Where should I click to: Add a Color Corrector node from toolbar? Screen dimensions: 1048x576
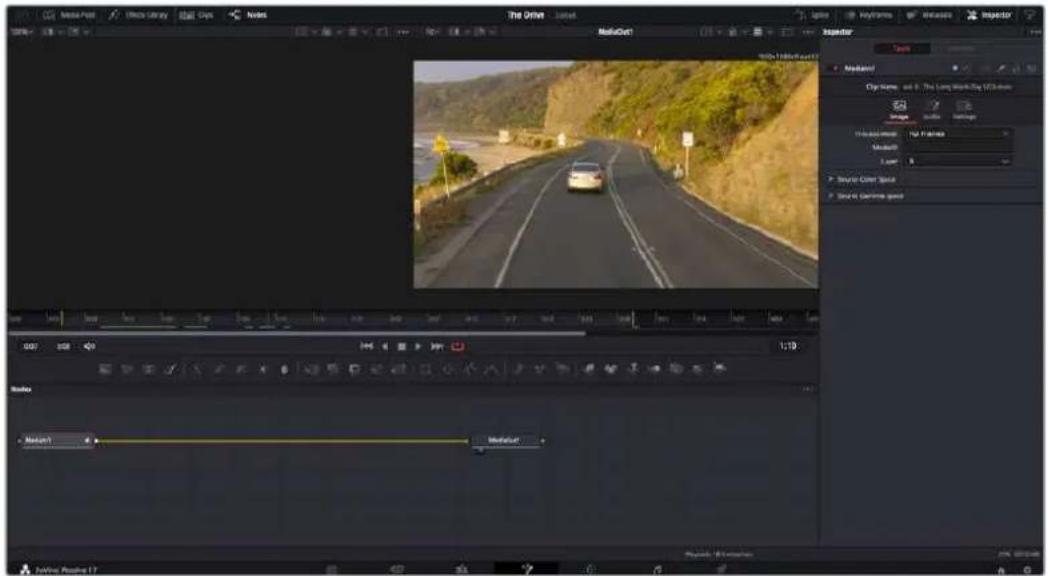pyautogui.click(x=194, y=368)
